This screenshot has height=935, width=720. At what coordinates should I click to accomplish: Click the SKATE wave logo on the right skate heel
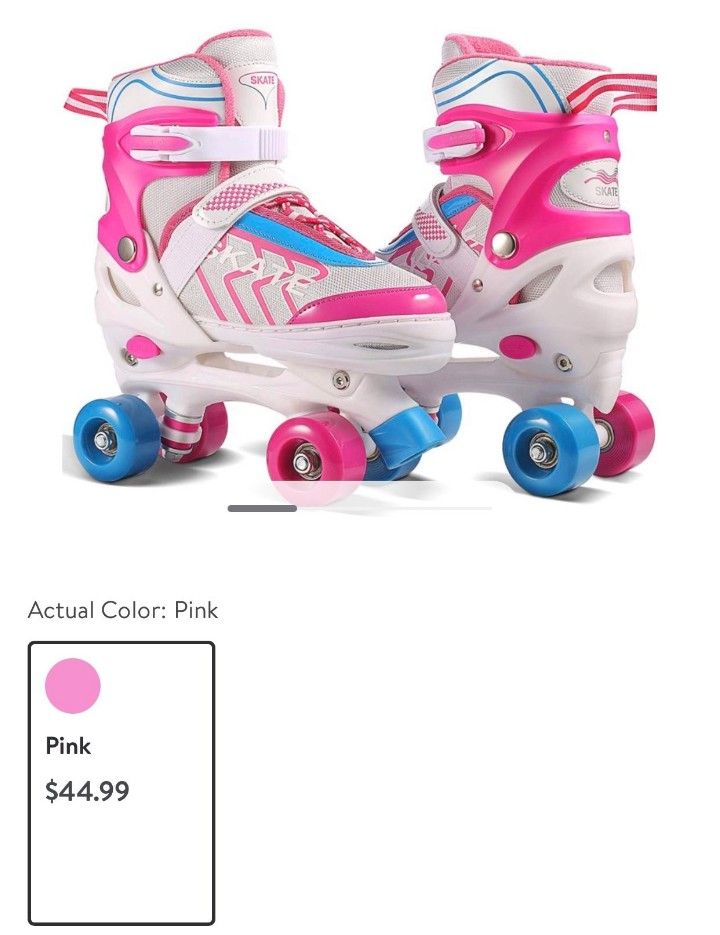pyautogui.click(x=600, y=183)
